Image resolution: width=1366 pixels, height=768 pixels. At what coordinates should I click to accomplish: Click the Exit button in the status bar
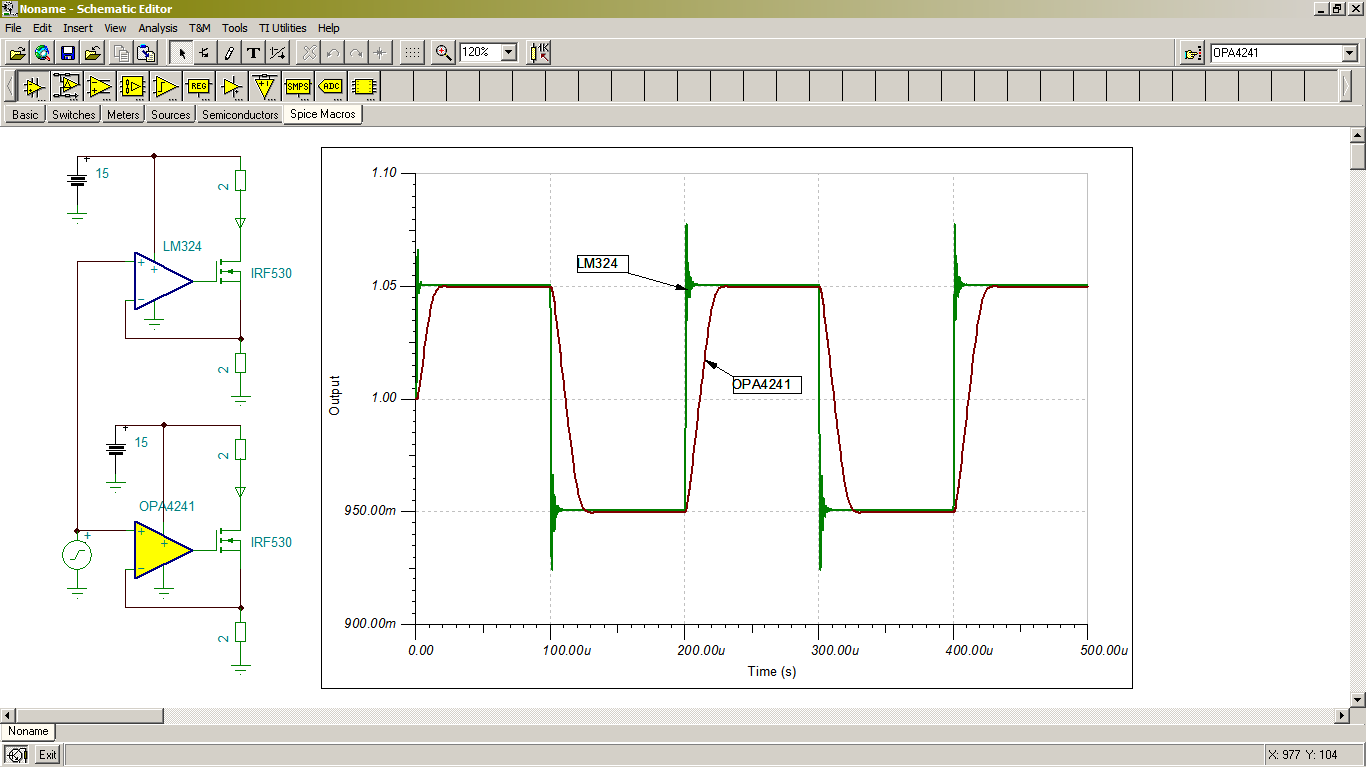tap(48, 755)
